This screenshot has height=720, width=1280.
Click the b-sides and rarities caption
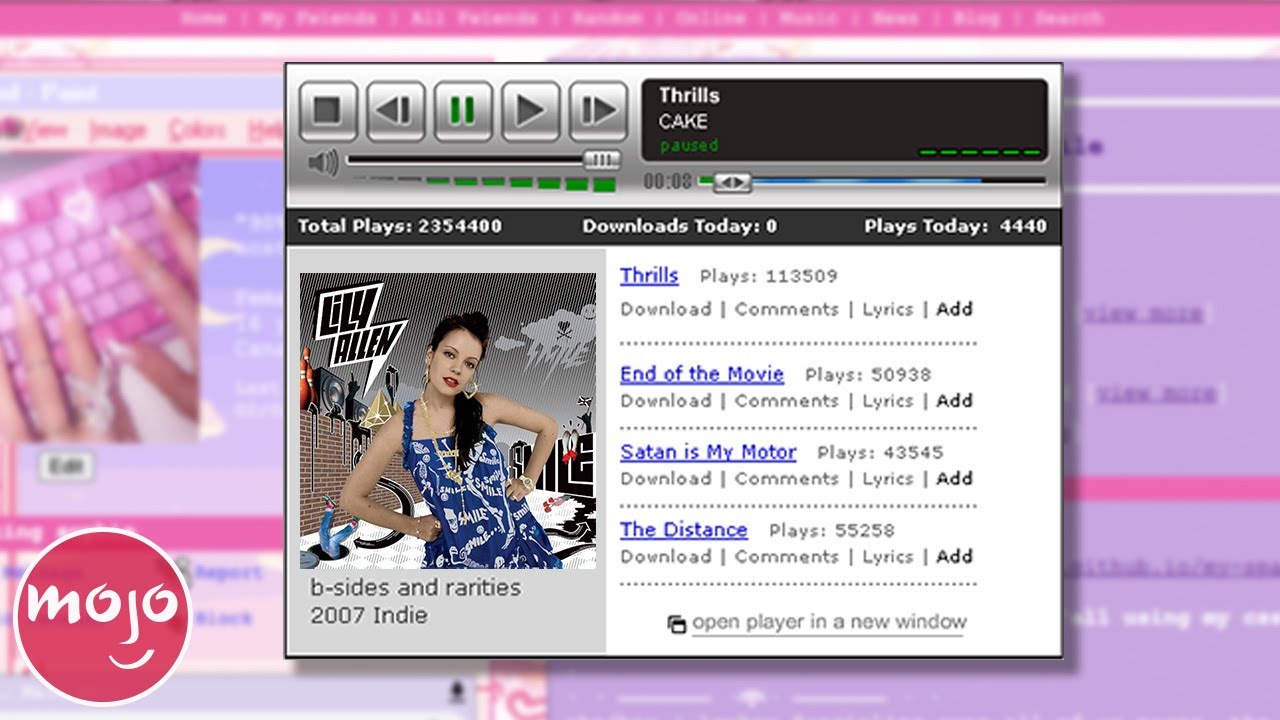click(416, 588)
